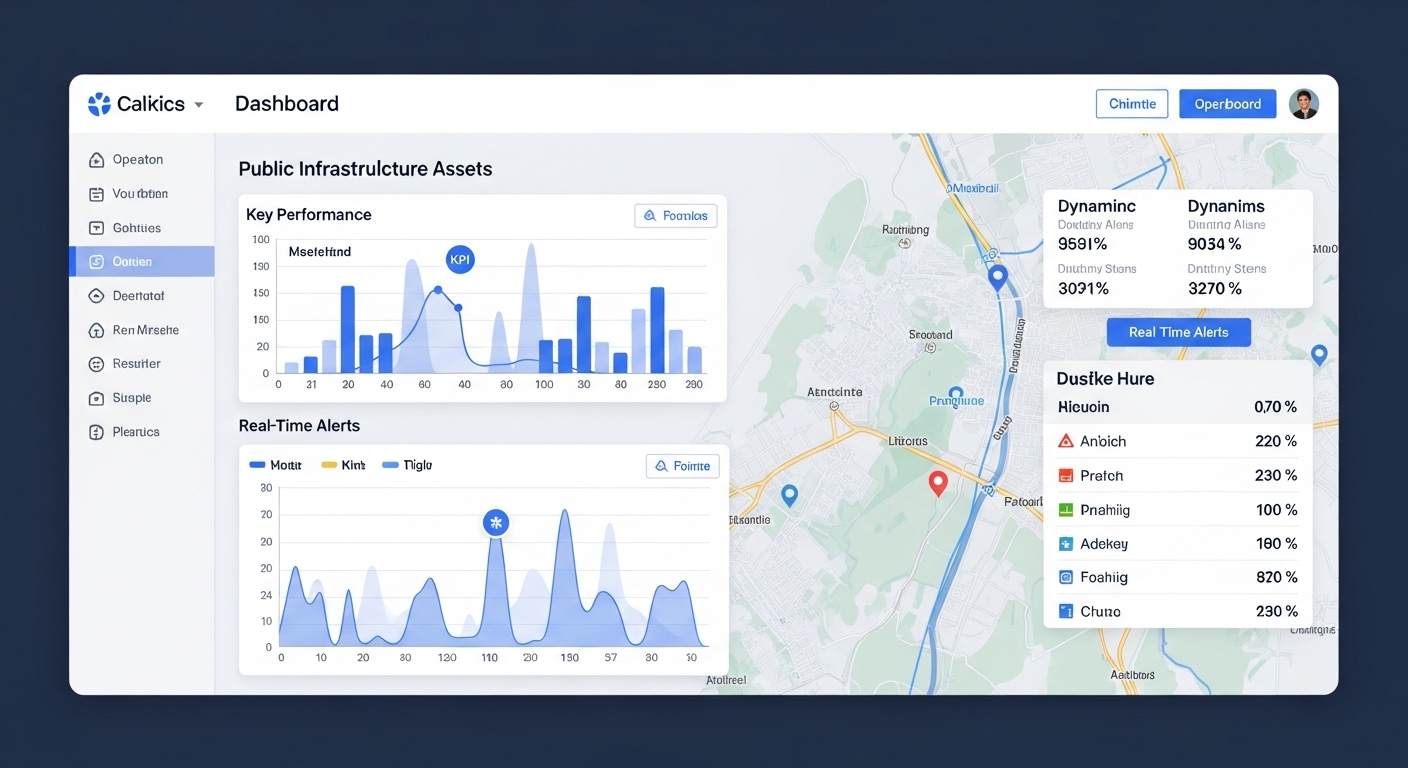Select the highlighted Oatiien sidebar item
1408x768 pixels.
pos(141,262)
